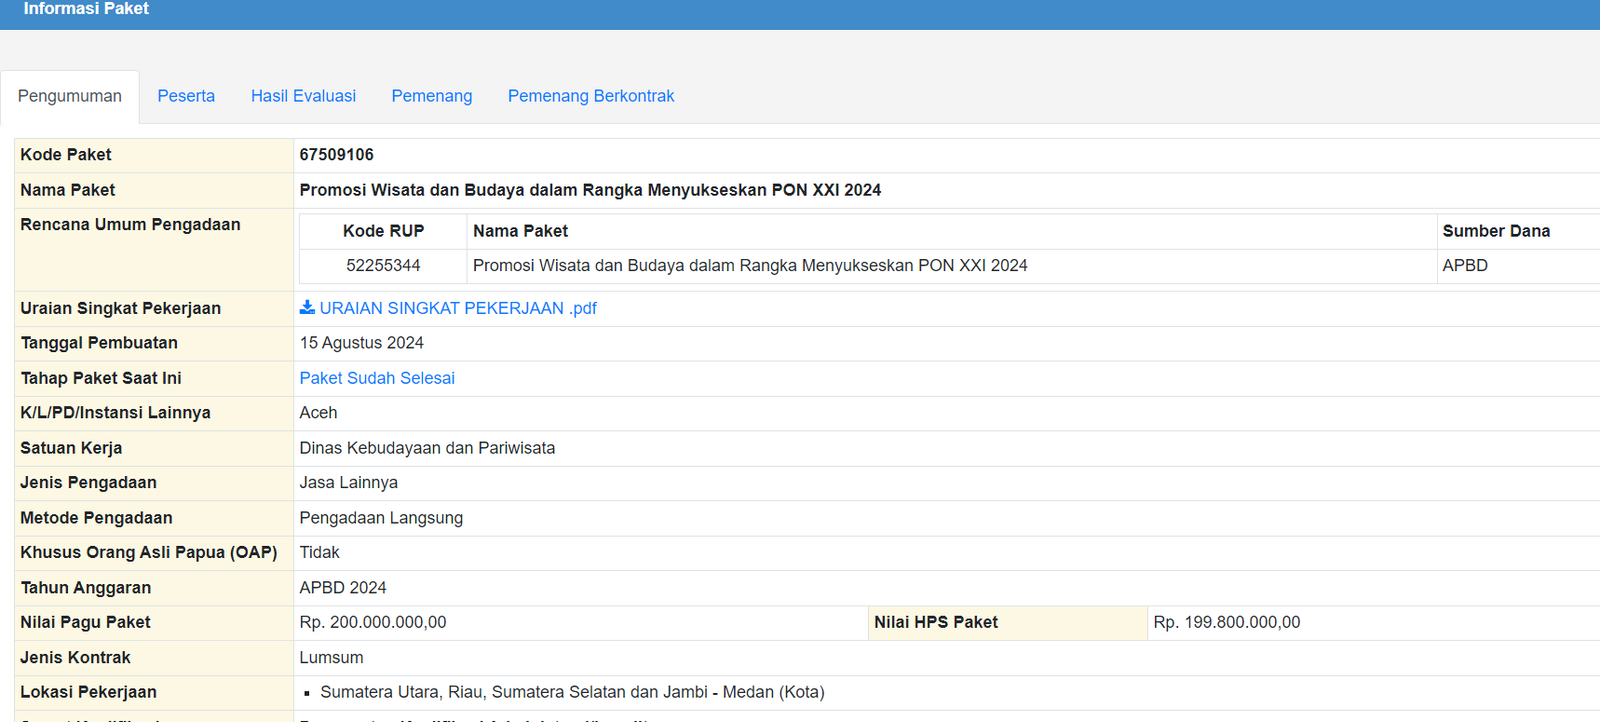Click the Dinas Kebudayaan dan Pariwisata text
The image size is (1600, 722).
coord(427,448)
